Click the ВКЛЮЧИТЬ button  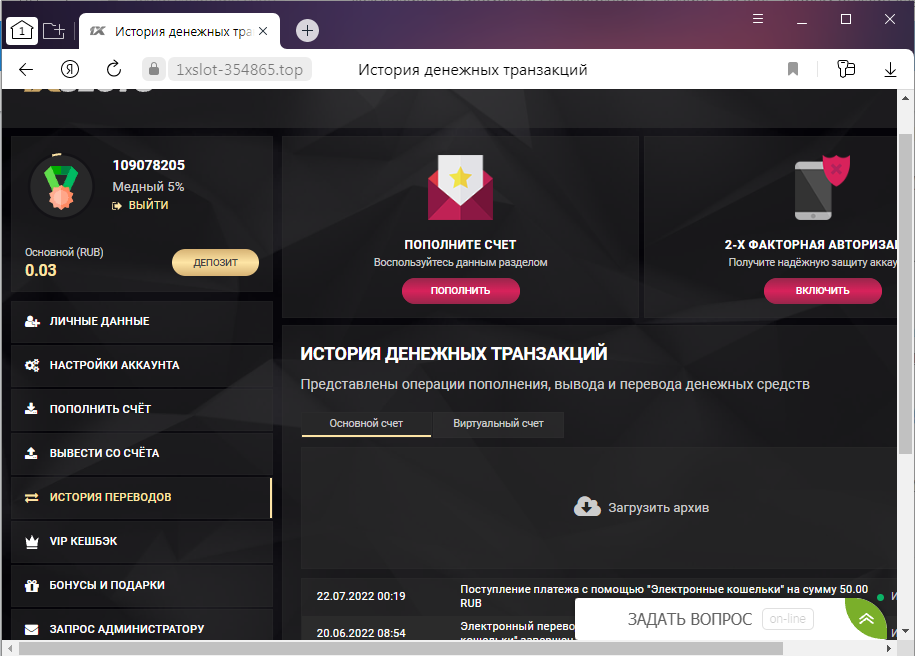pyautogui.click(x=822, y=291)
